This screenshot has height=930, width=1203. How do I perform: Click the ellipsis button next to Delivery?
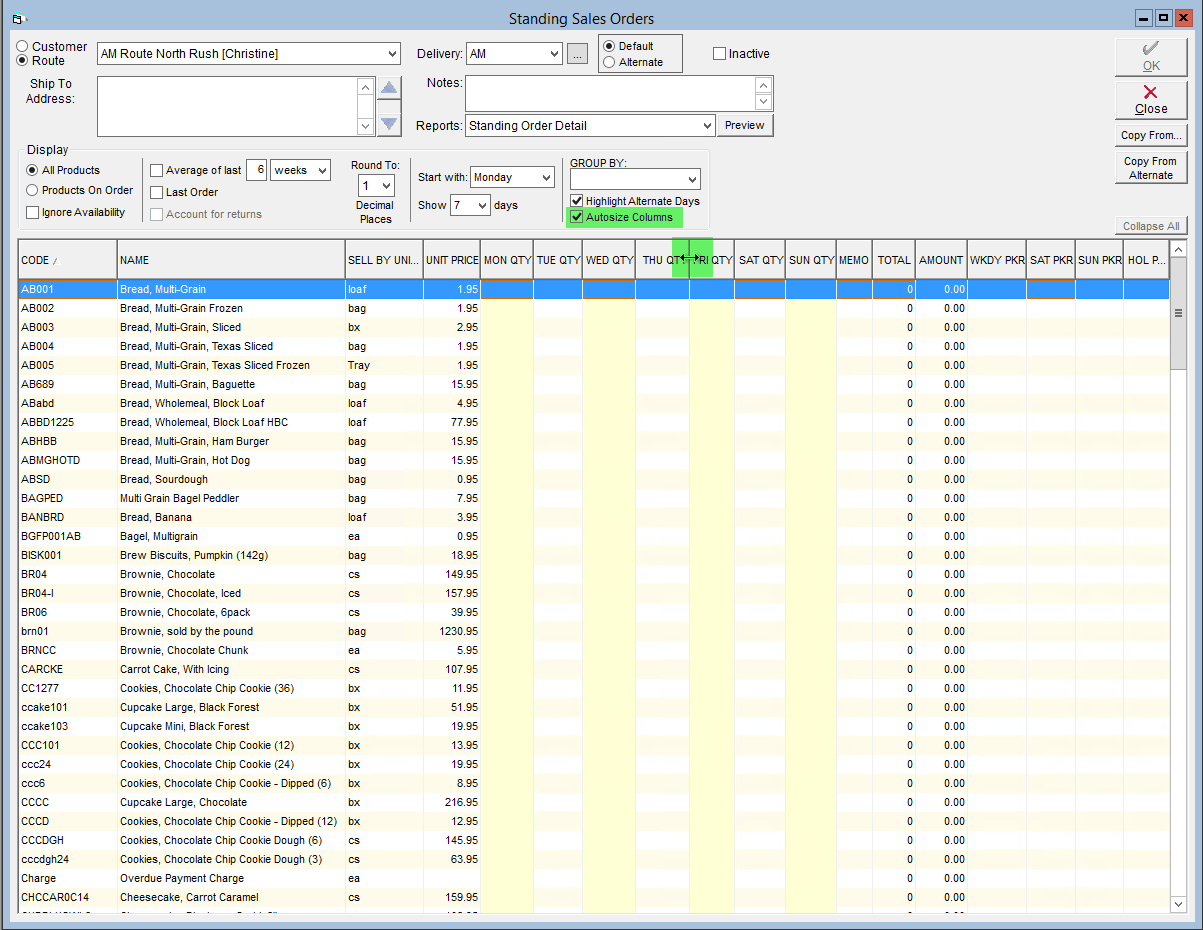[577, 54]
